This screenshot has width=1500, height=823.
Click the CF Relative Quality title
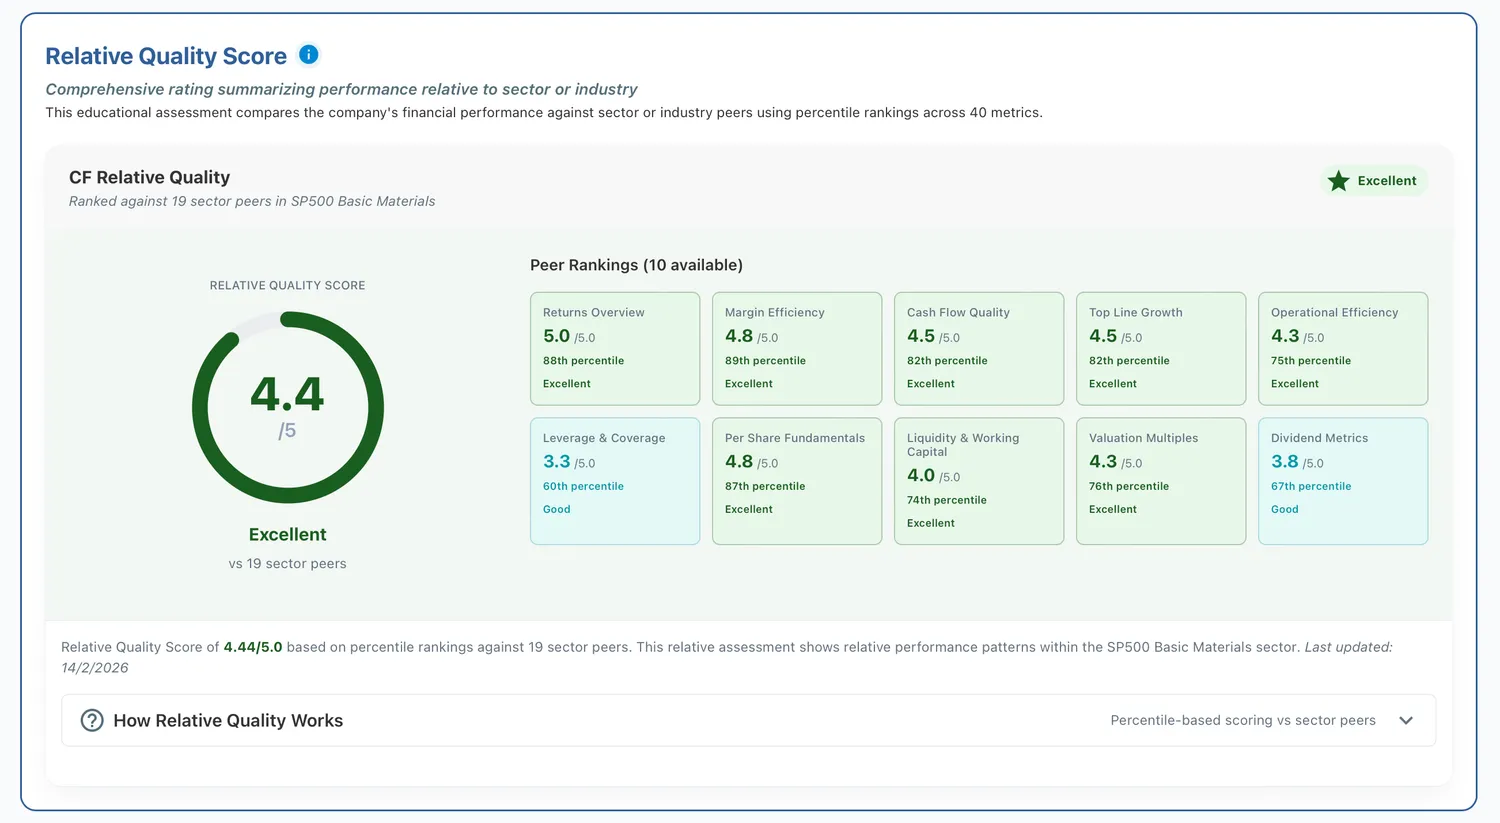point(149,177)
